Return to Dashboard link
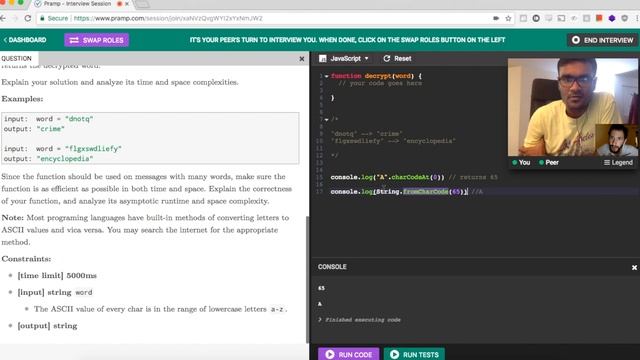640x360 pixels. 24,40
